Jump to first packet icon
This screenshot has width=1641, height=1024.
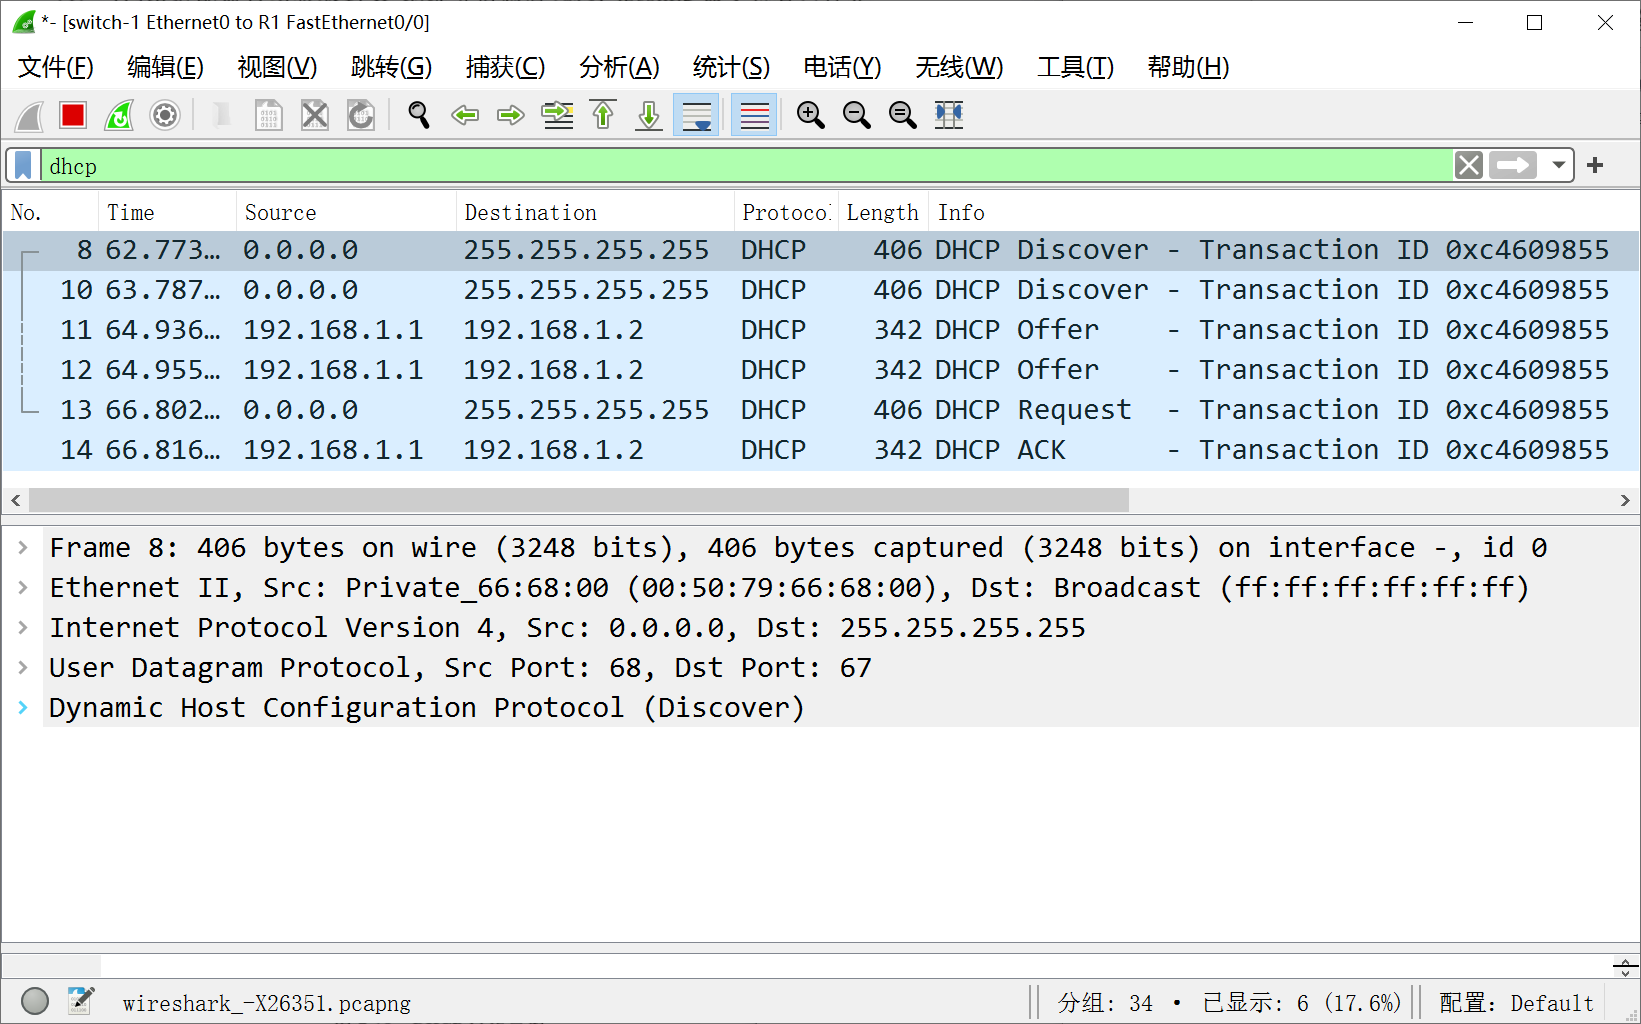click(603, 115)
